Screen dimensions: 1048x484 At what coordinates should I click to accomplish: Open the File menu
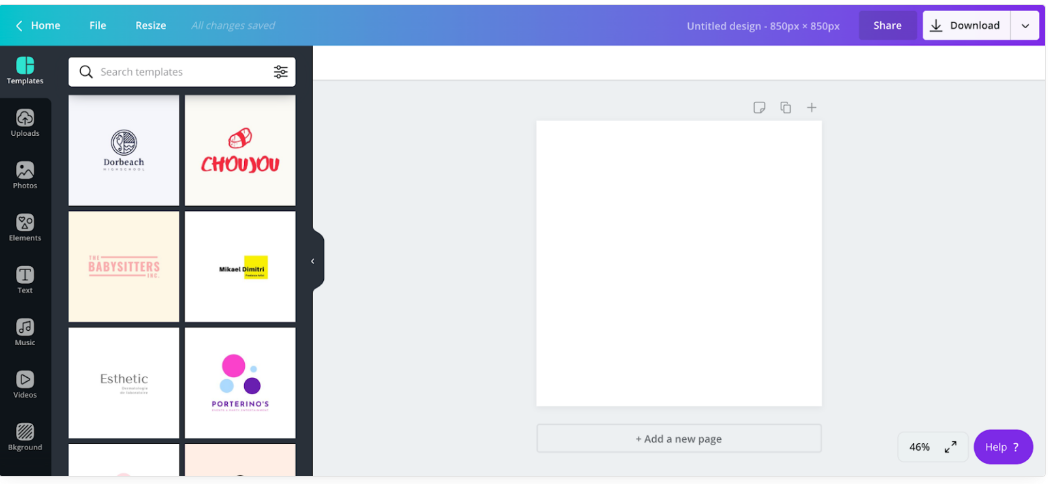97,26
